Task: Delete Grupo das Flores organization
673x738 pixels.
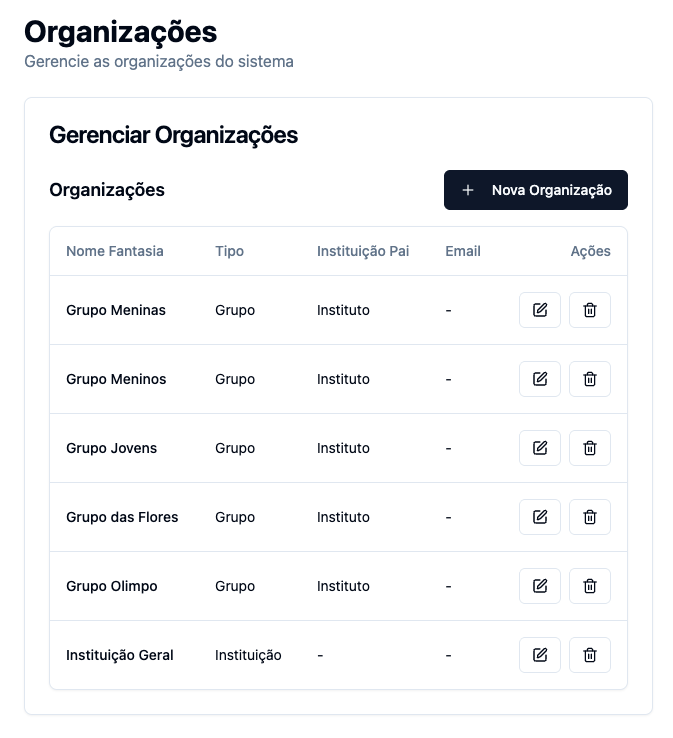Action: point(589,517)
